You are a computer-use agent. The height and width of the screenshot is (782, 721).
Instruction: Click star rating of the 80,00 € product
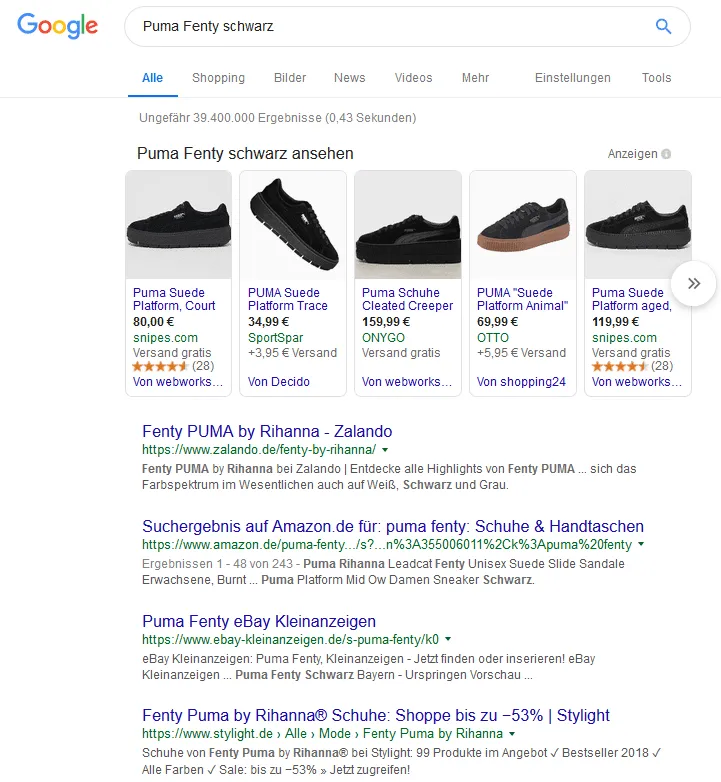pos(160,367)
